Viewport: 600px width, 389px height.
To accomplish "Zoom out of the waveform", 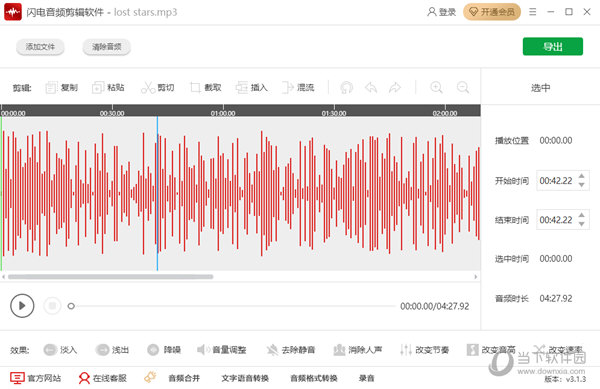I will click(x=463, y=88).
